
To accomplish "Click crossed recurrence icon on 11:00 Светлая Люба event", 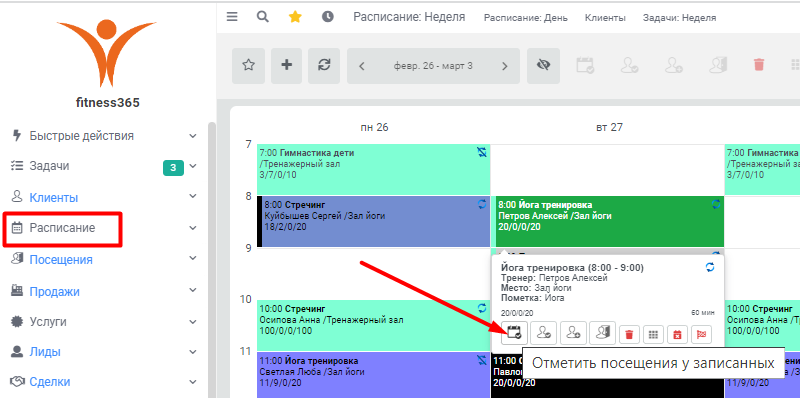I will (x=482, y=360).
